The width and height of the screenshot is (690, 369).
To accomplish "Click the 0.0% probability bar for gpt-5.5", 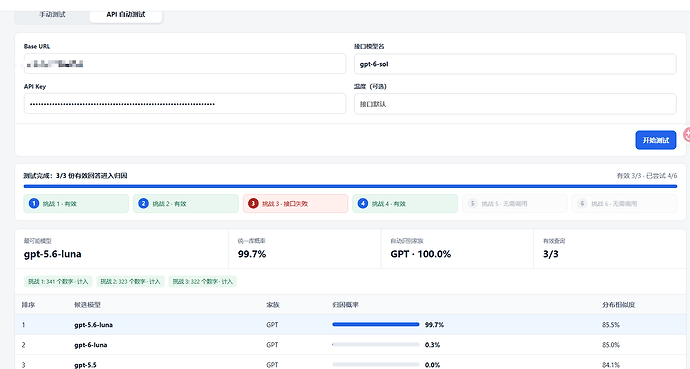I will [x=376, y=364].
